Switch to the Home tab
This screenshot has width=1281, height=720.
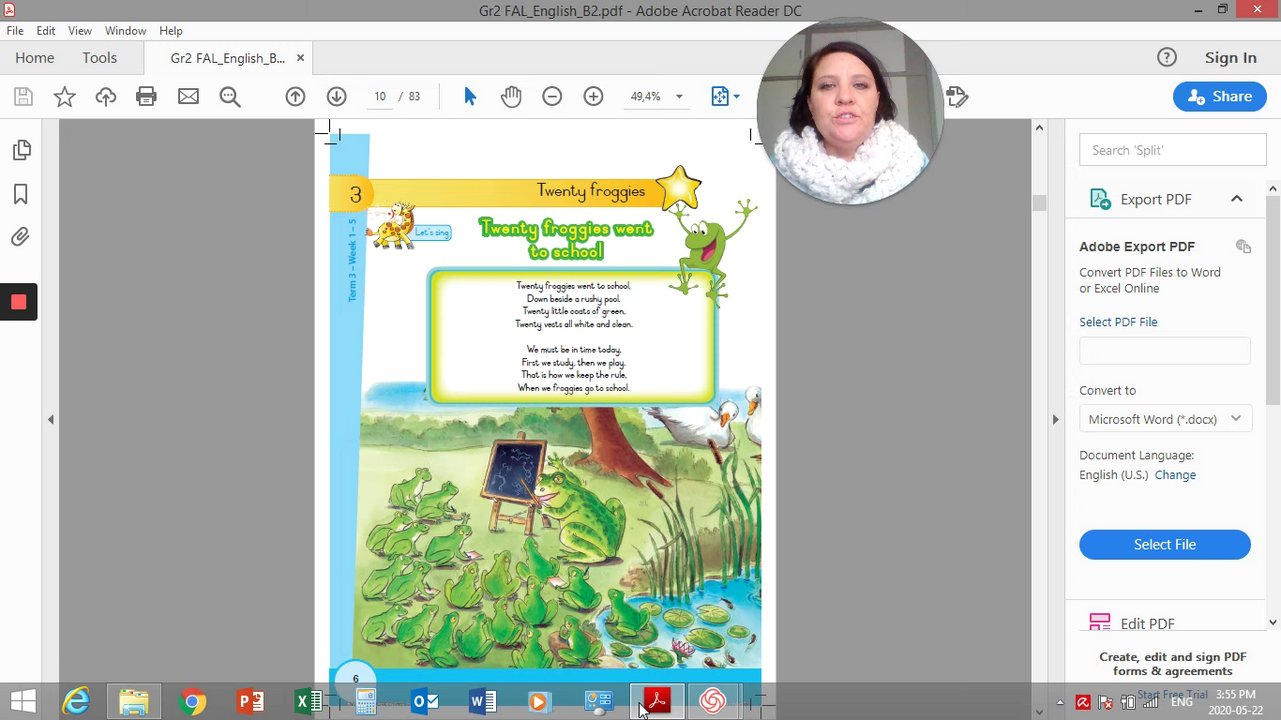[x=35, y=58]
